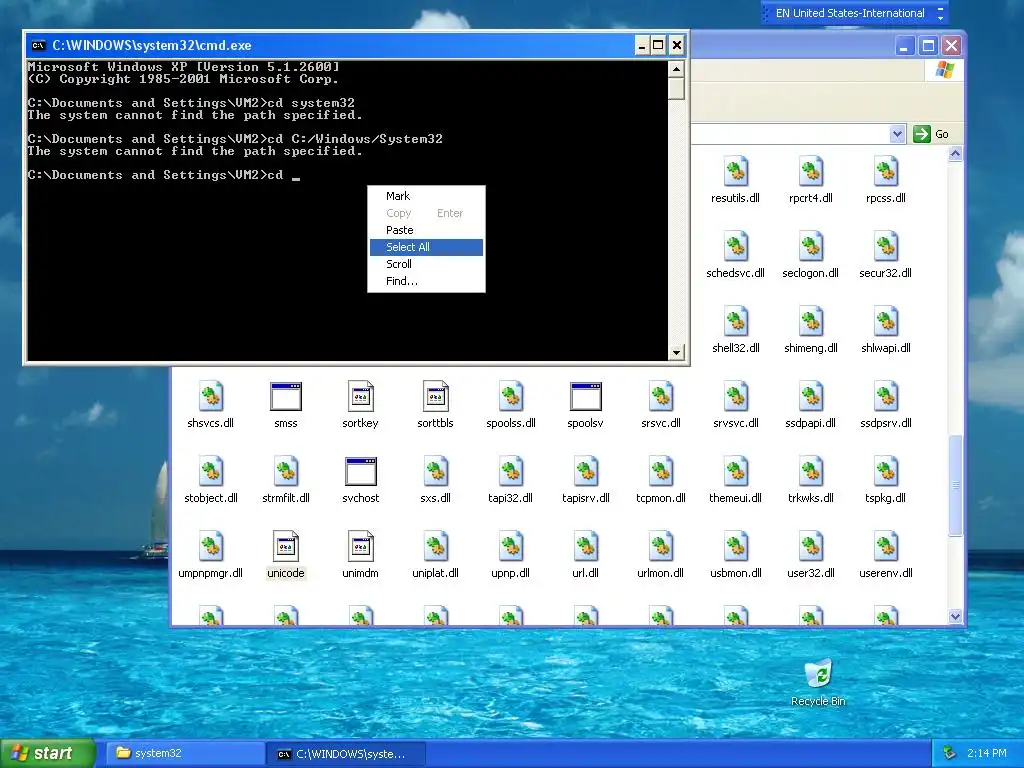1024x768 pixels.
Task: Select the spoolss.dll file icon
Action: [x=511, y=396]
